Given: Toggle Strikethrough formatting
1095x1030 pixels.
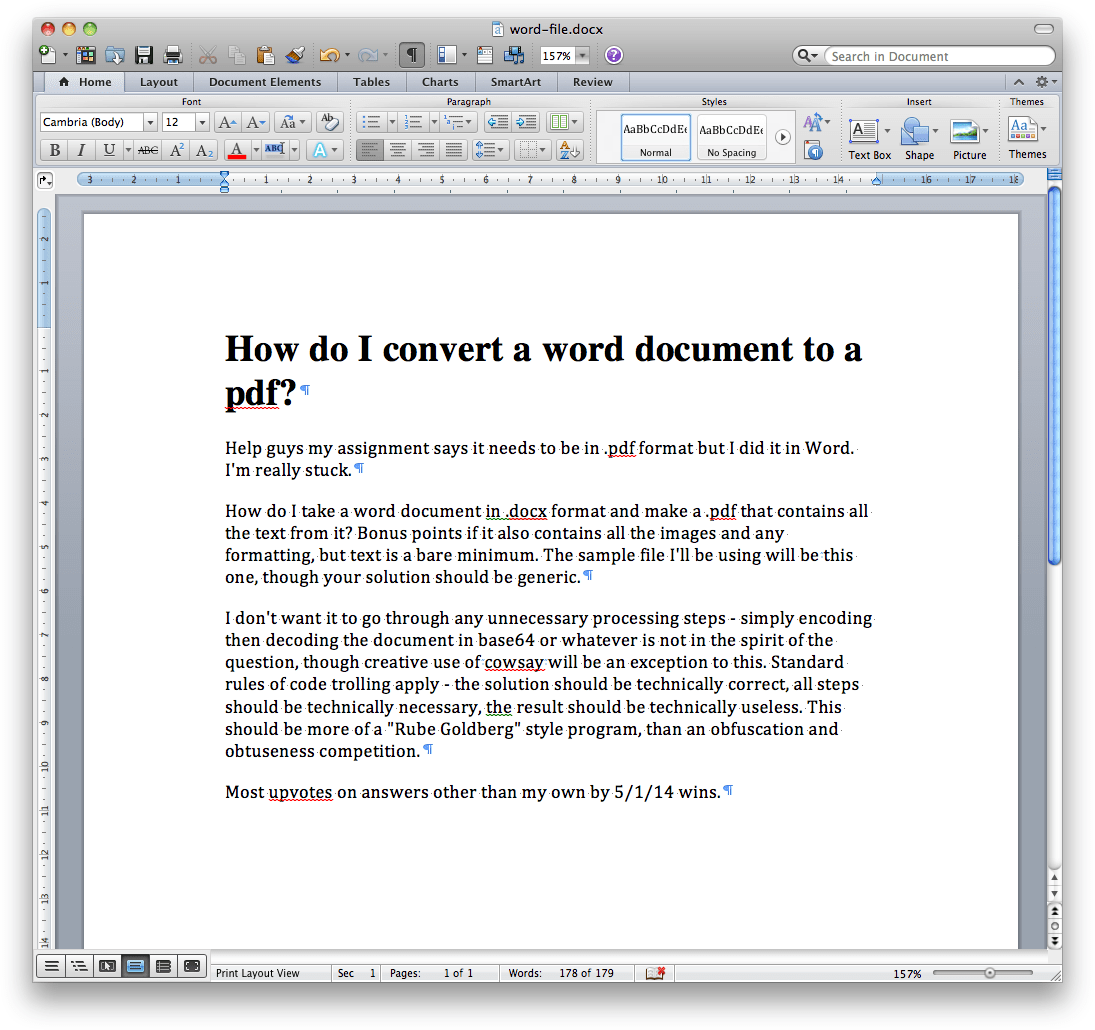Looking at the screenshot, I should pyautogui.click(x=147, y=150).
